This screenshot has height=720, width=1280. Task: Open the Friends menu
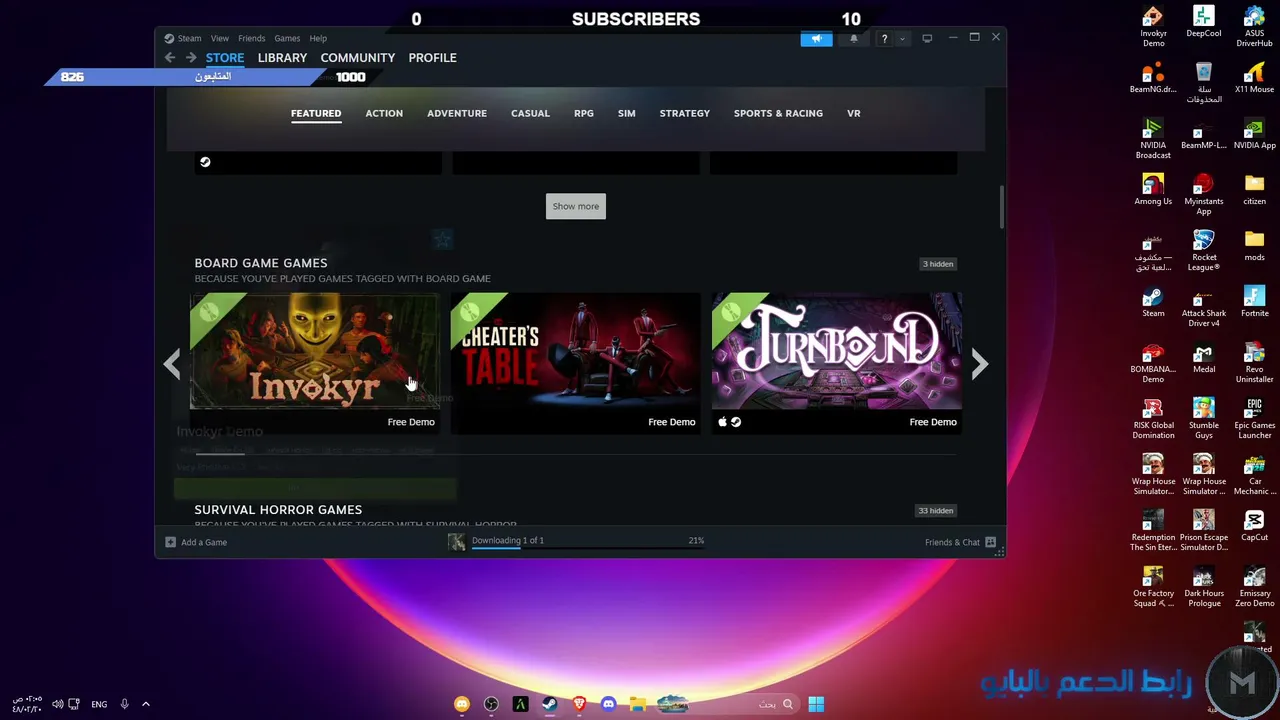pos(252,38)
